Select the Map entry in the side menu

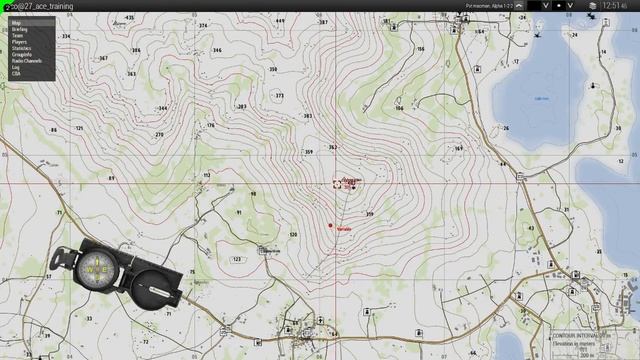click(31, 23)
